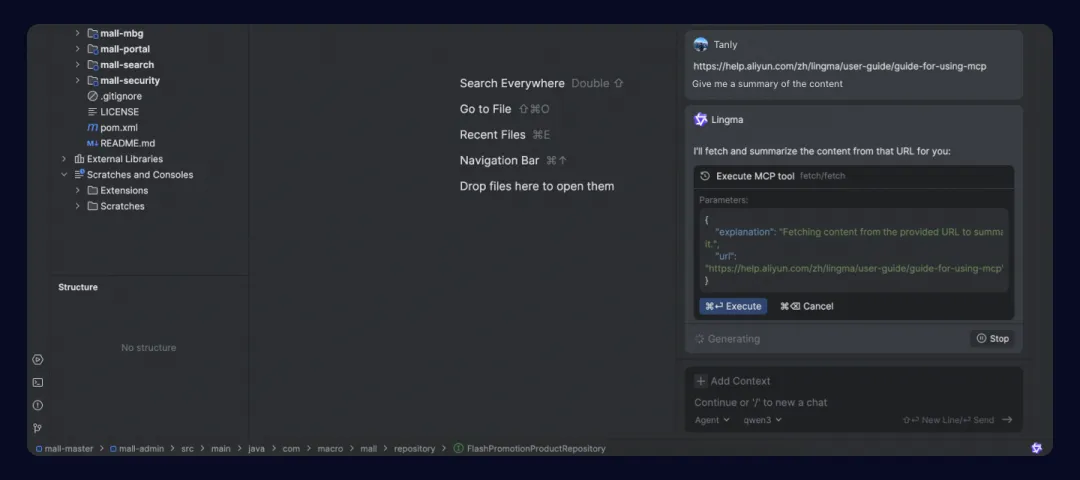Viewport: 1080px width, 480px height.
Task: Expand the mall-portal folder
Action: click(x=78, y=49)
